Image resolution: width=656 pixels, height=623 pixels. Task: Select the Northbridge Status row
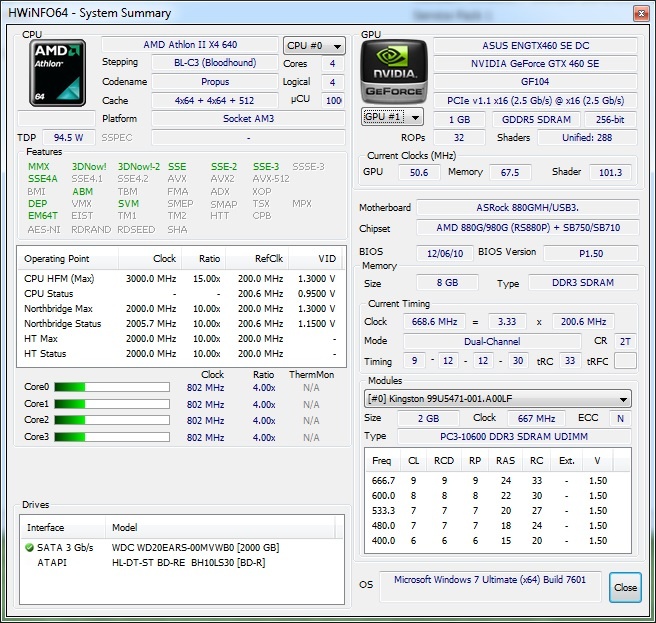[x=181, y=324]
